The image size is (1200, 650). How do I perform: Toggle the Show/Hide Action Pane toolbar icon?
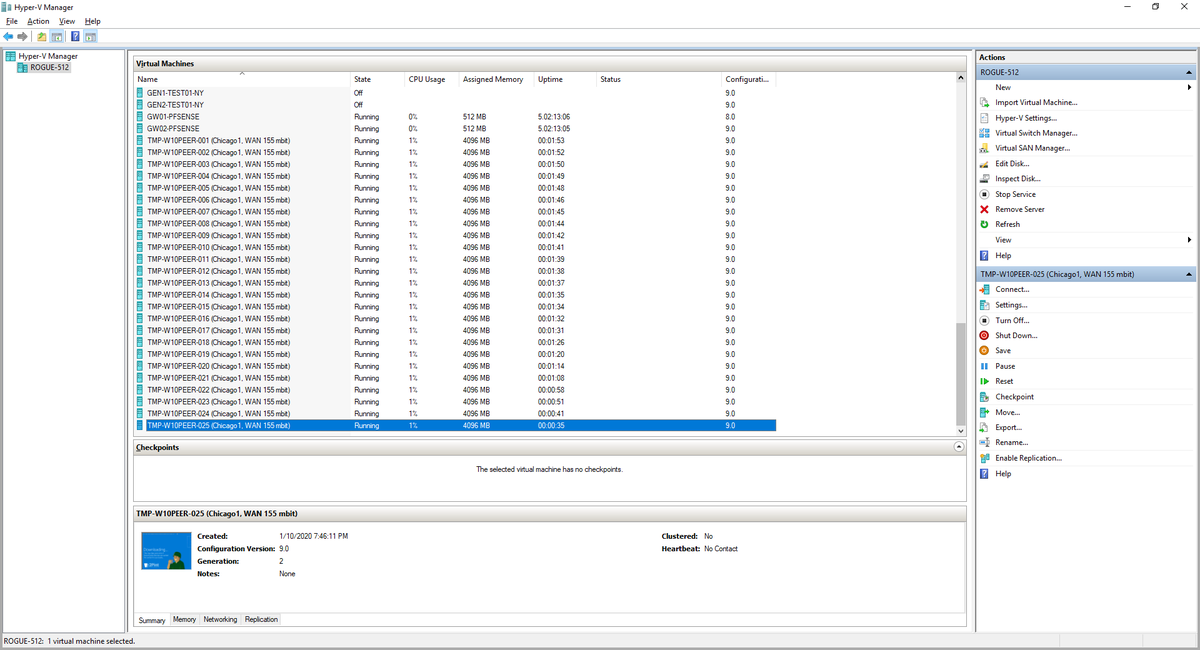pyautogui.click(x=90, y=37)
